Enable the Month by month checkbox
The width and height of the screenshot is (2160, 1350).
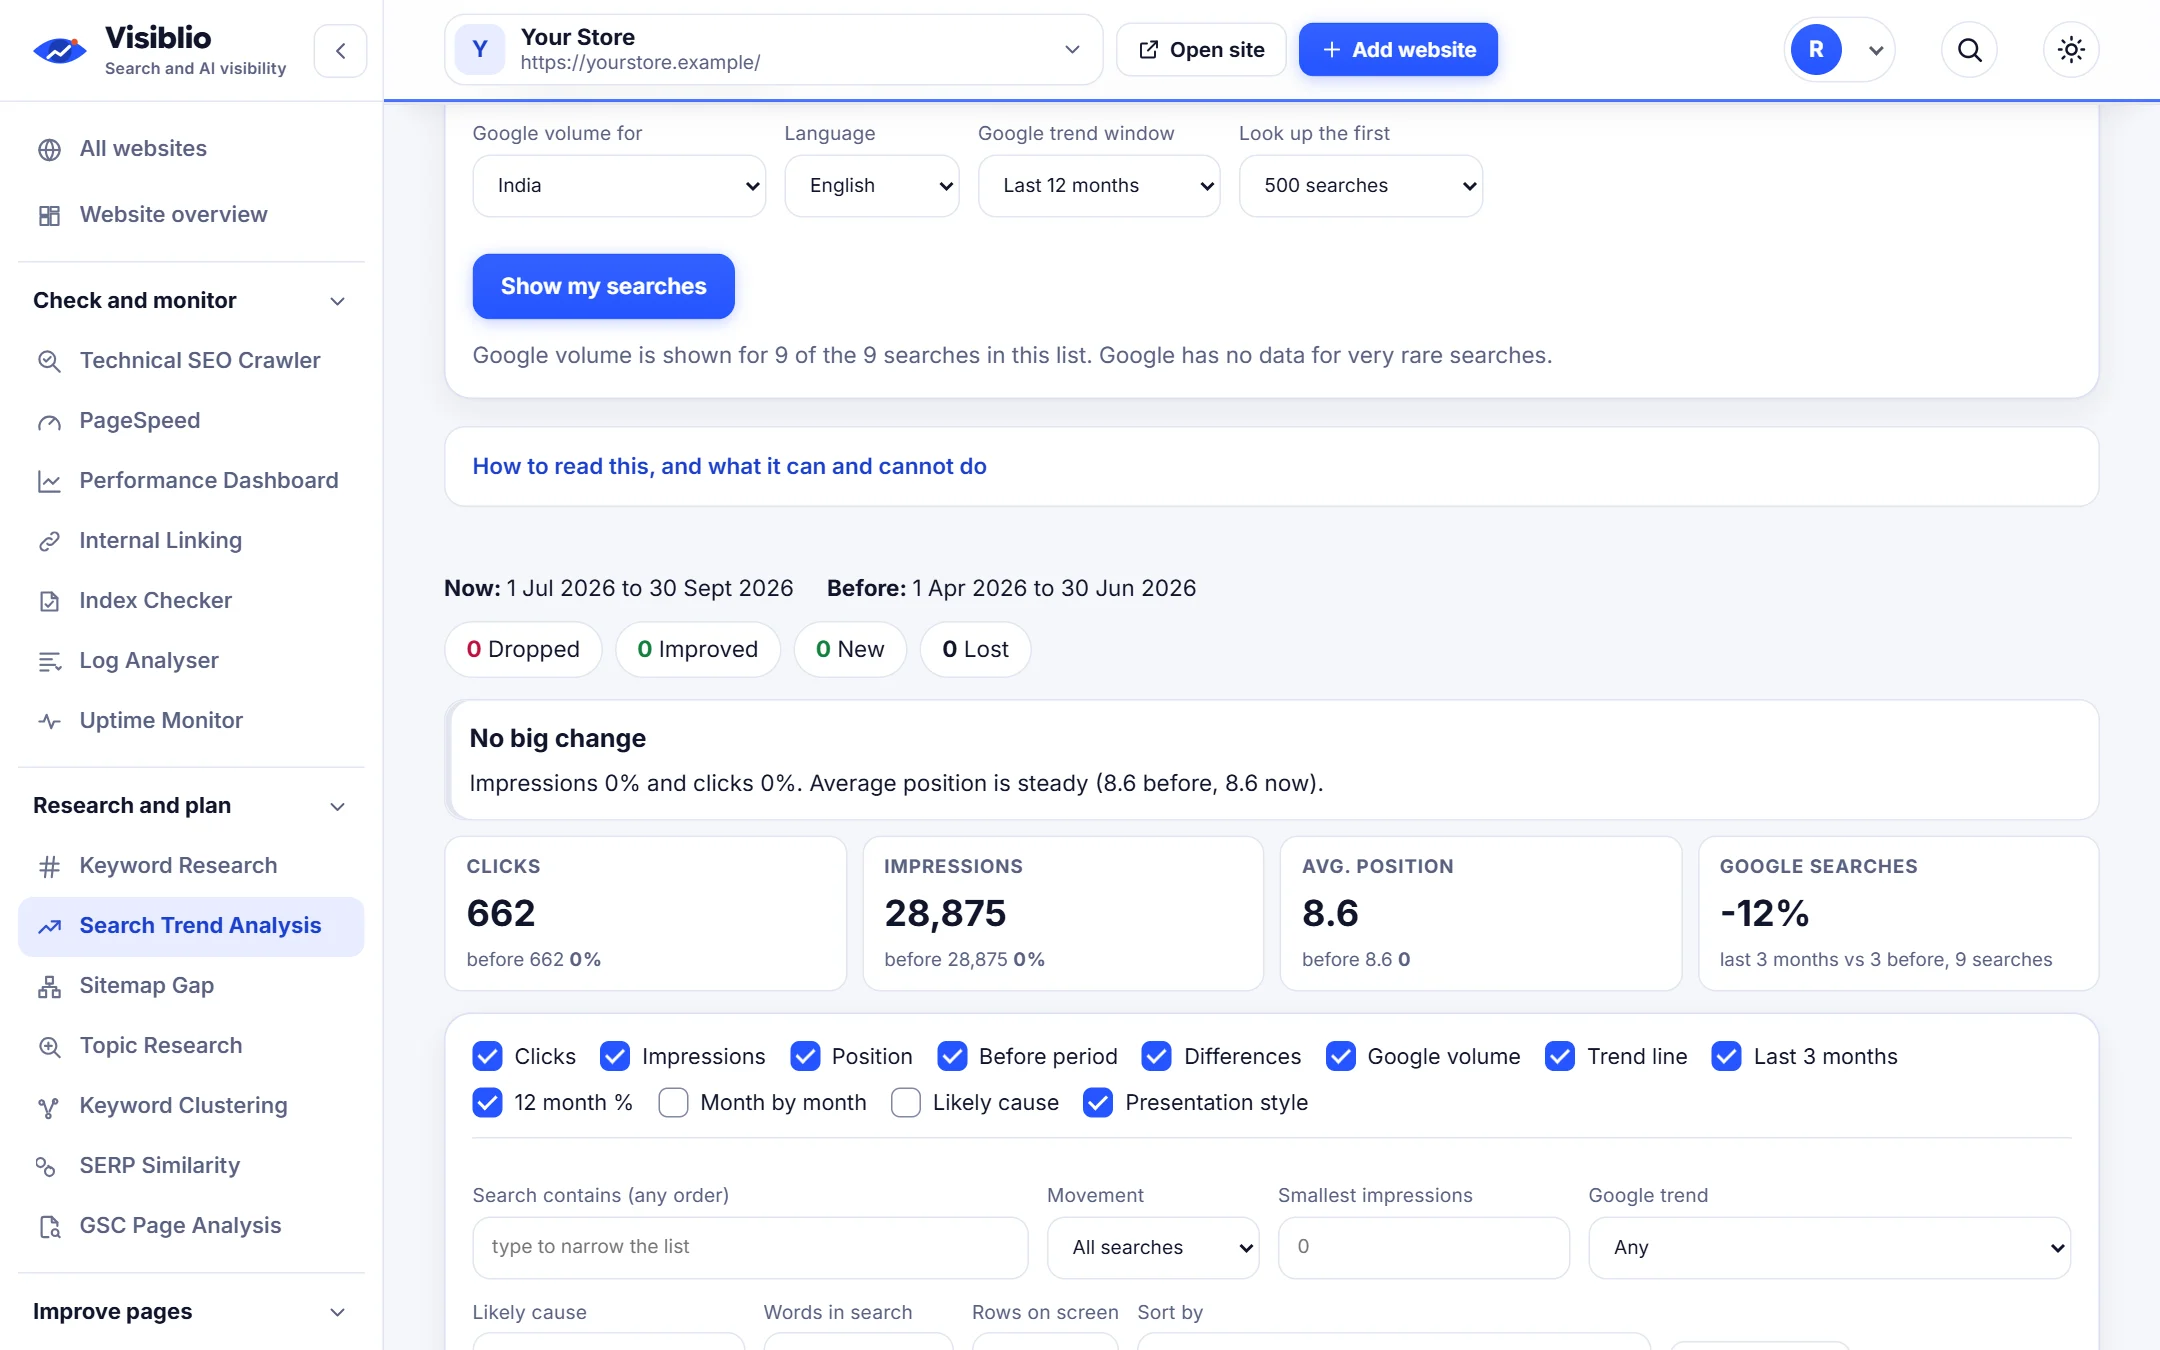[x=673, y=1102]
